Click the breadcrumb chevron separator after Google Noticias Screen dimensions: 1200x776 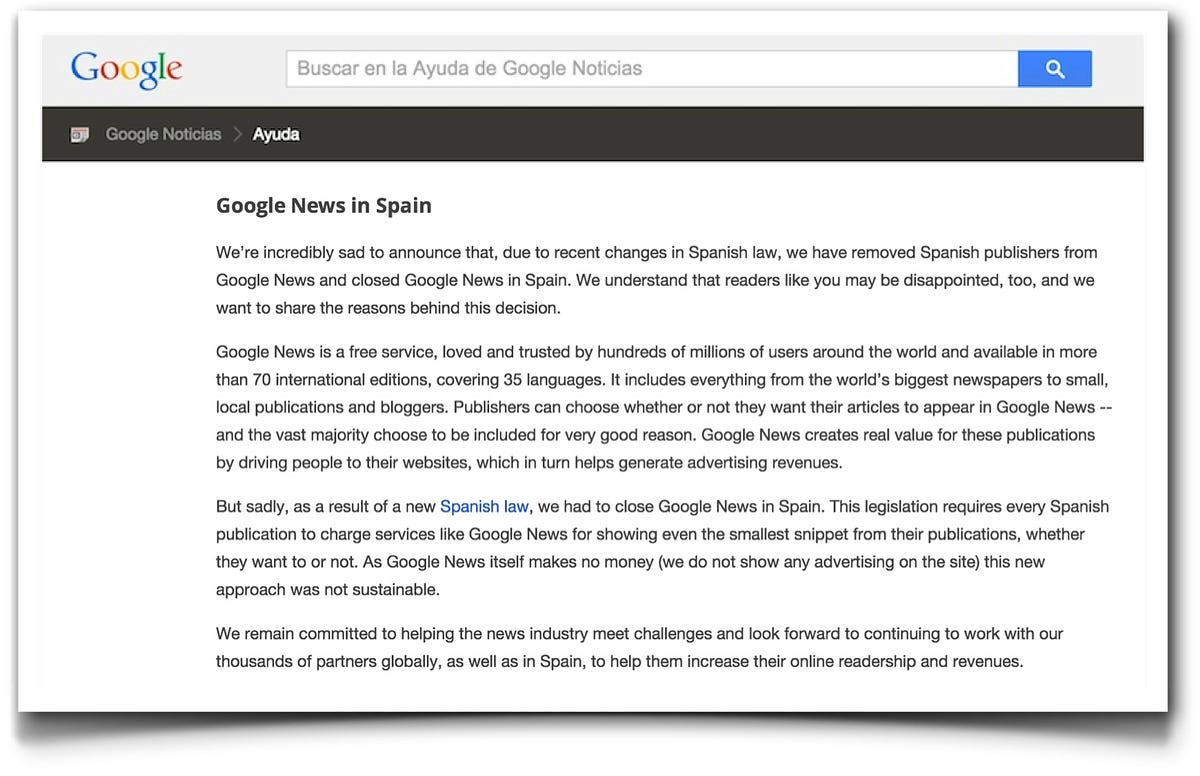coord(238,134)
